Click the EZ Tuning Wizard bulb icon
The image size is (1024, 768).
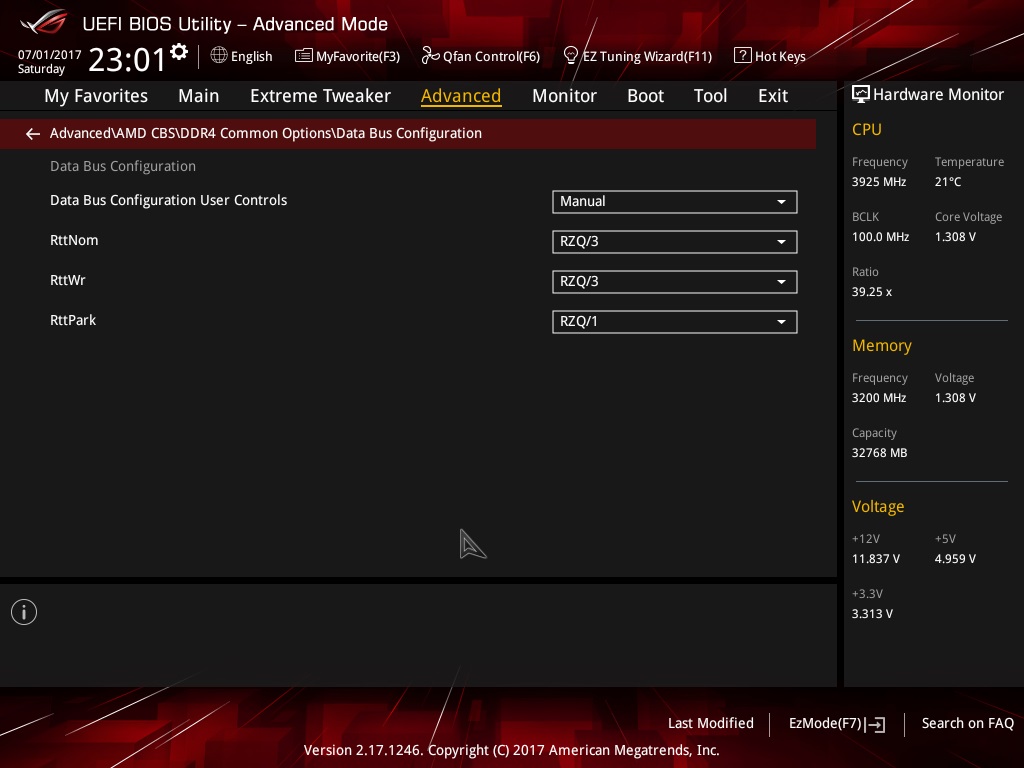[x=570, y=56]
